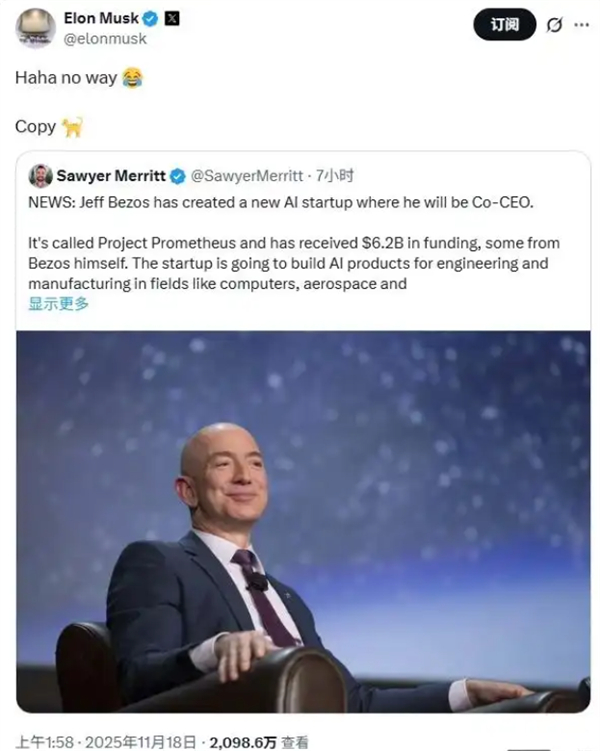
Task: Click the cat emoji after "Copy"
Action: 72,127
